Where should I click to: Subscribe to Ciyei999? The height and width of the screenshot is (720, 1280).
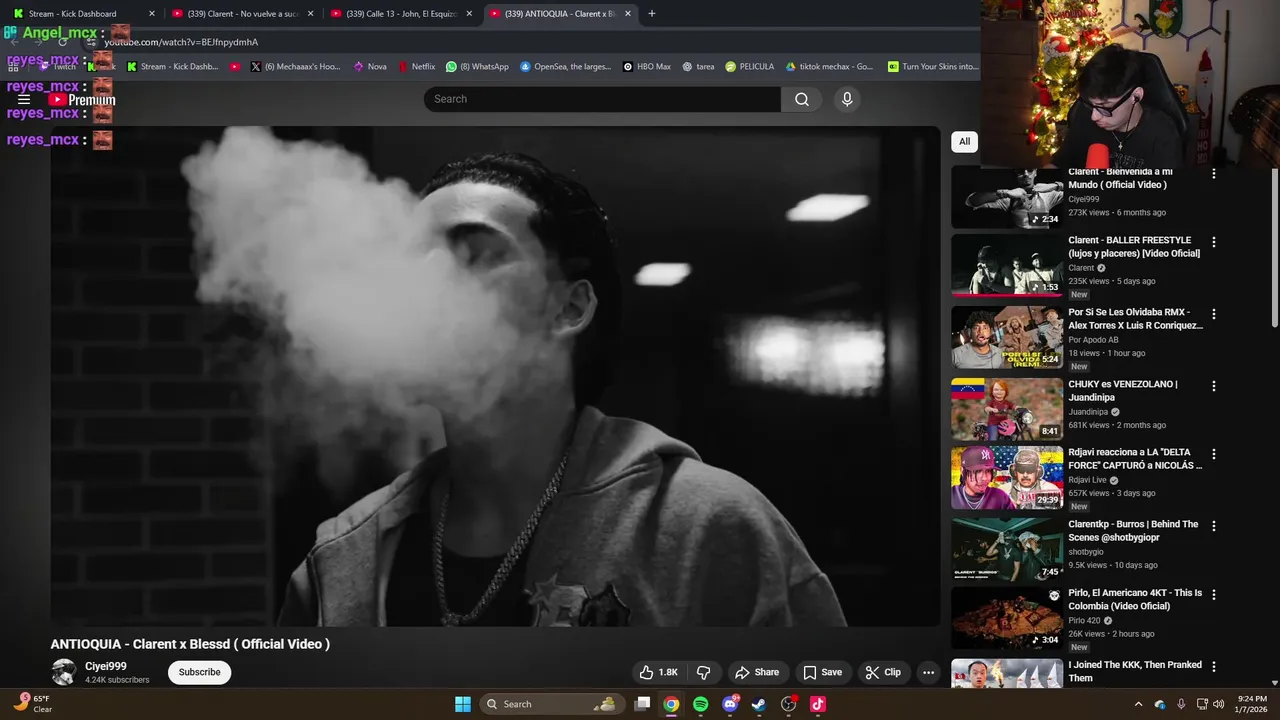(x=199, y=672)
